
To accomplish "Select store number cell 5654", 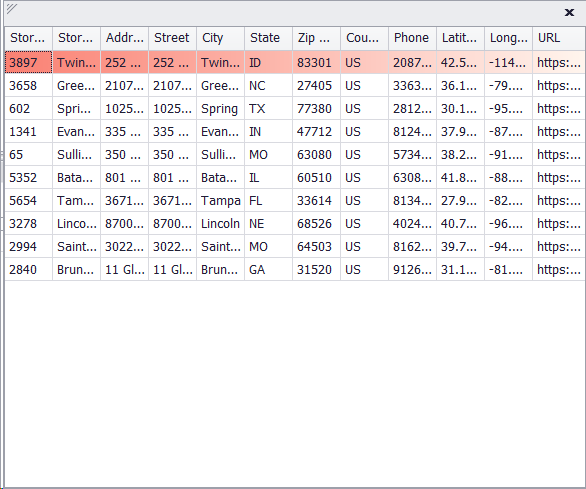I will [28, 201].
